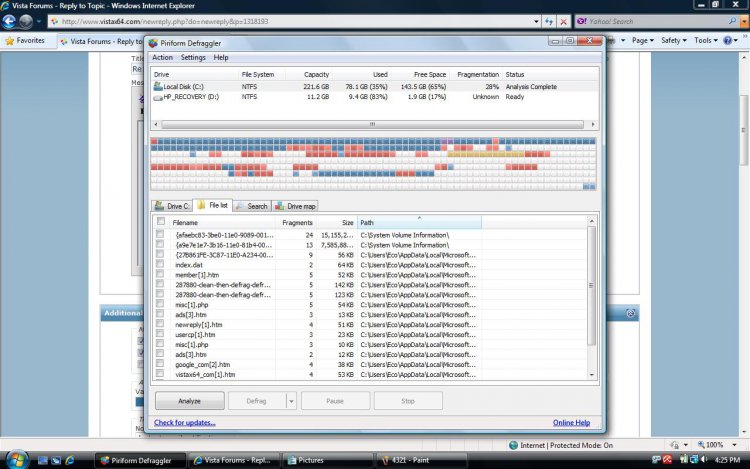Click Internet Explorer forward arrow button

click(x=26, y=22)
